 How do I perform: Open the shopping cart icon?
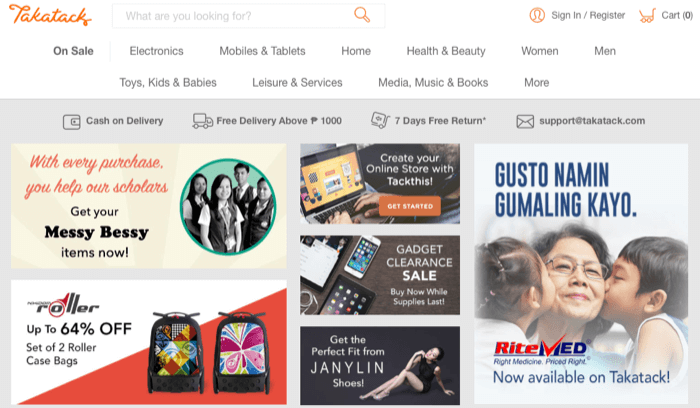pyautogui.click(x=647, y=16)
